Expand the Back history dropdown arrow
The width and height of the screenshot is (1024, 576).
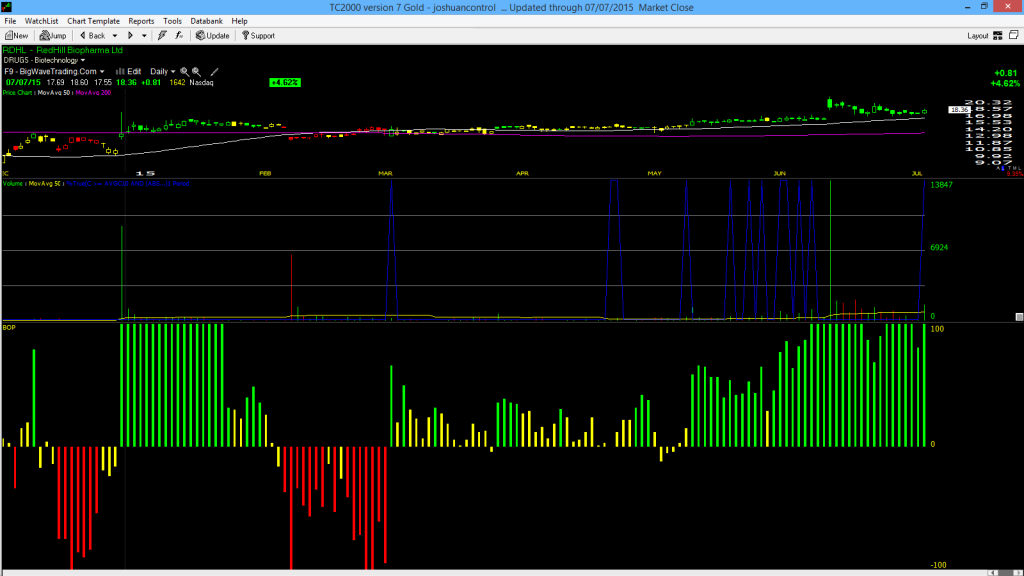(115, 36)
